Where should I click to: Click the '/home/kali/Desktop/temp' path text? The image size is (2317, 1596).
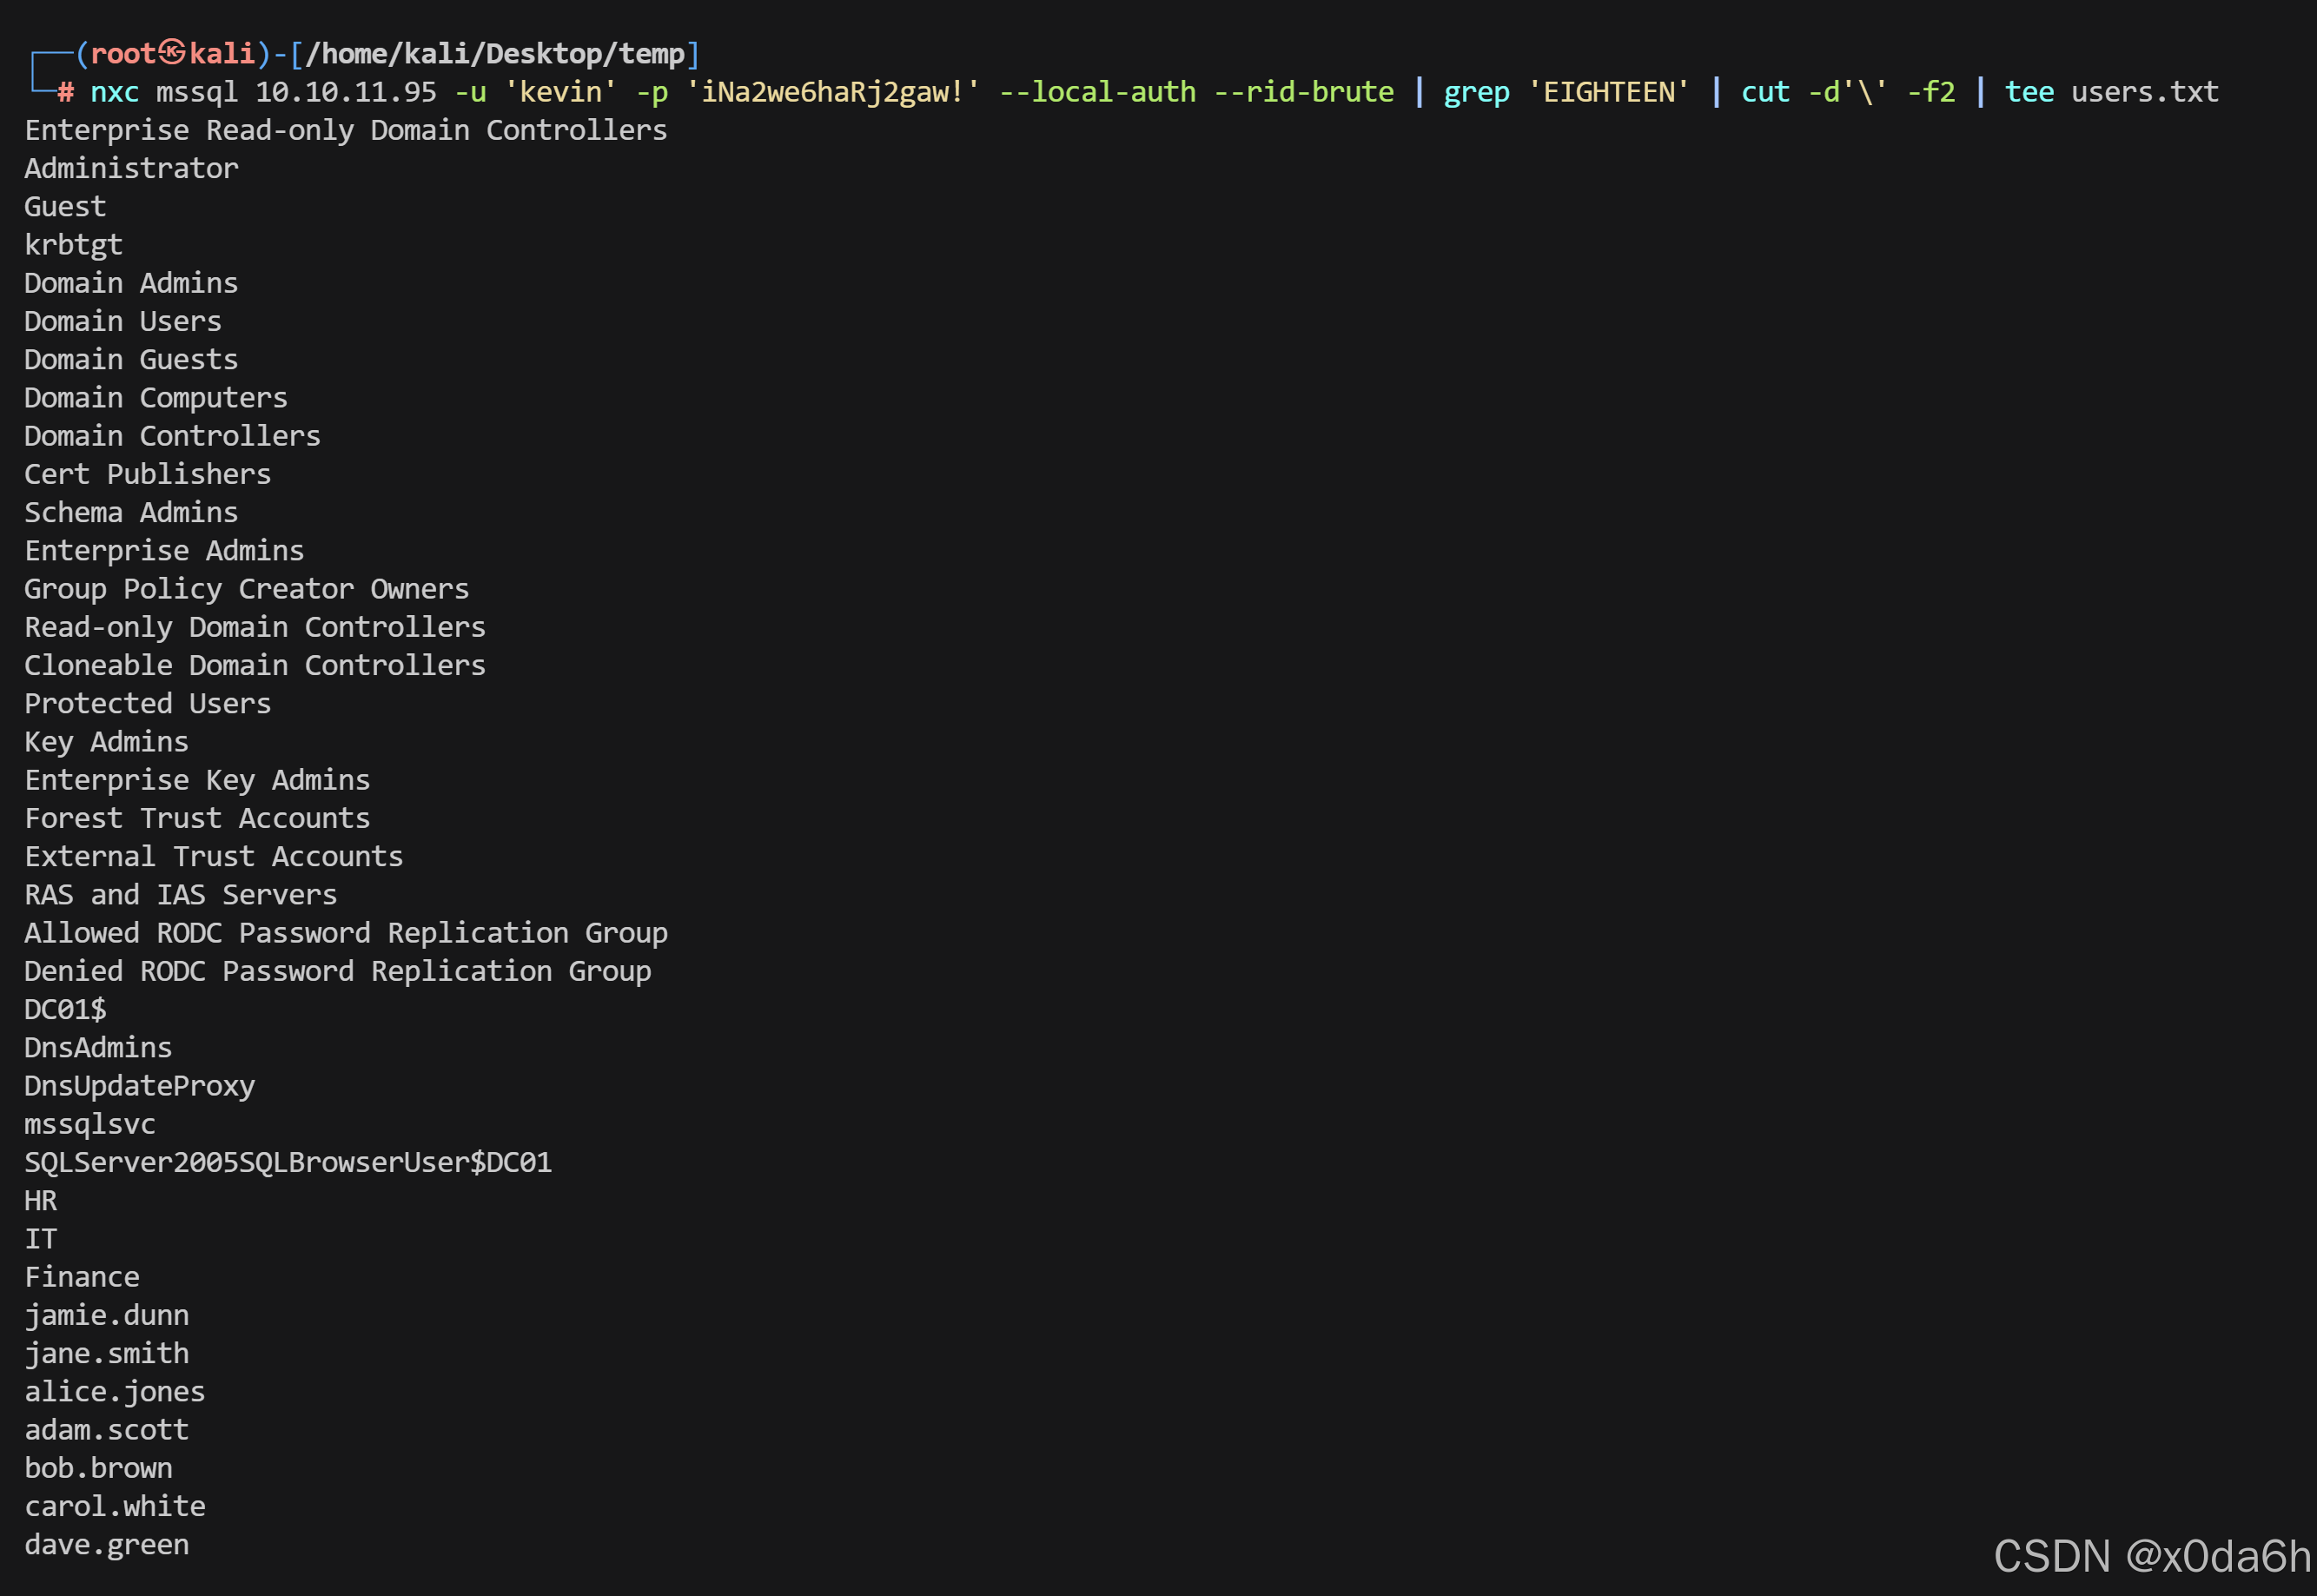click(x=494, y=53)
